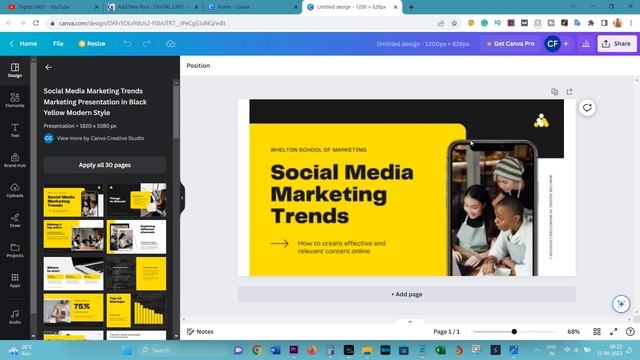Open Excel from the taskbar
The width and height of the screenshot is (640, 360).
tap(440, 350)
